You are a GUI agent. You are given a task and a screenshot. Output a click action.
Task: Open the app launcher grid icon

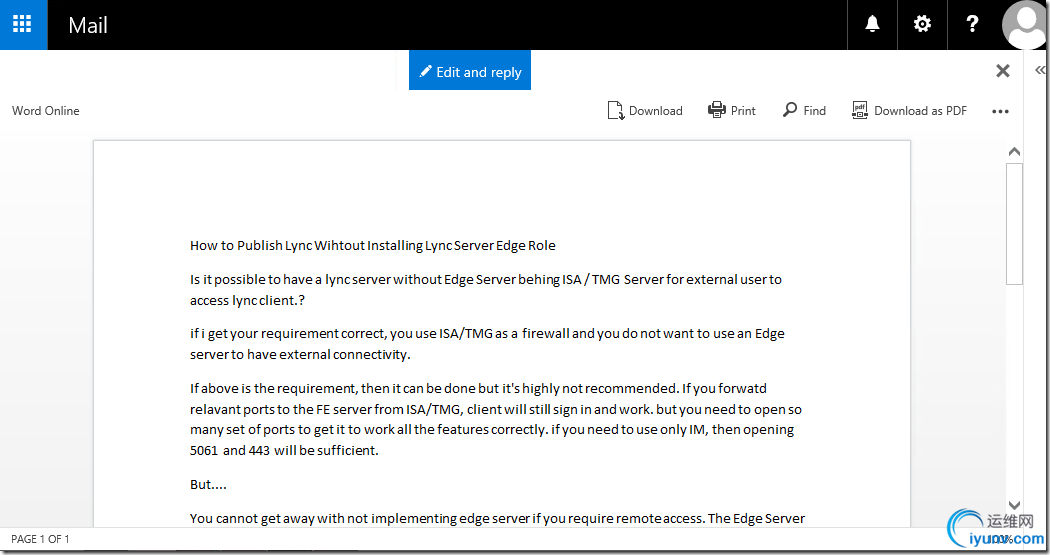22,24
